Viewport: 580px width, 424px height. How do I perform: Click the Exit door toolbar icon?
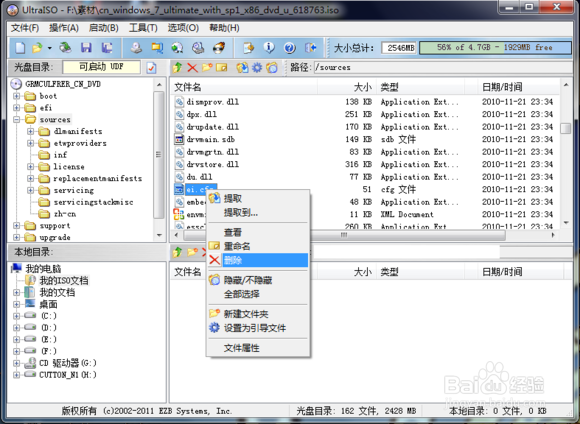tap(310, 48)
